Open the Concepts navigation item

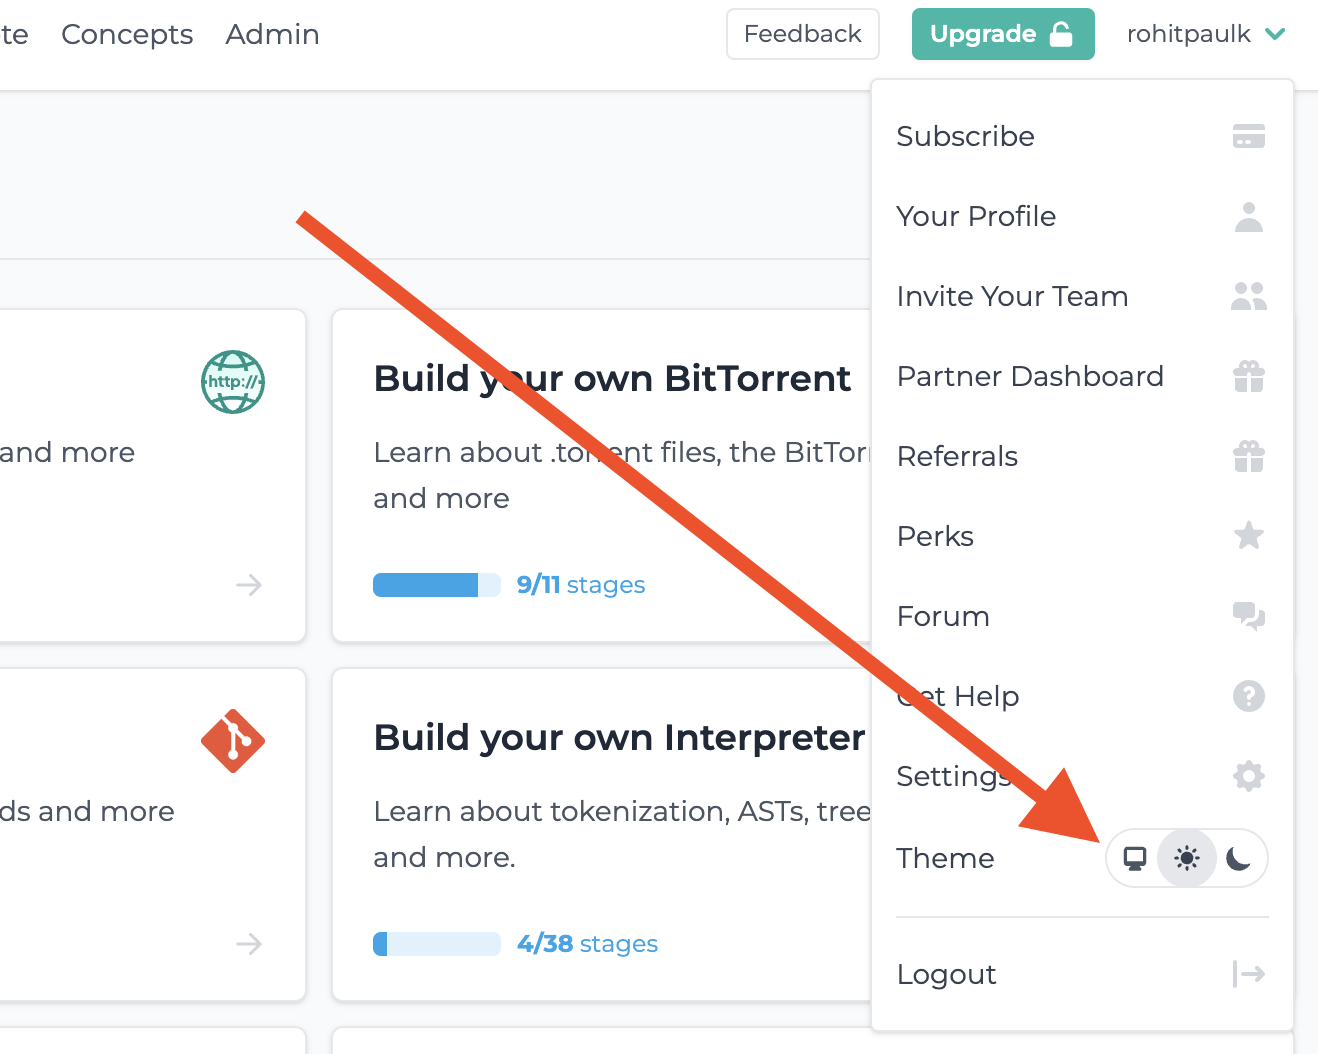127,34
